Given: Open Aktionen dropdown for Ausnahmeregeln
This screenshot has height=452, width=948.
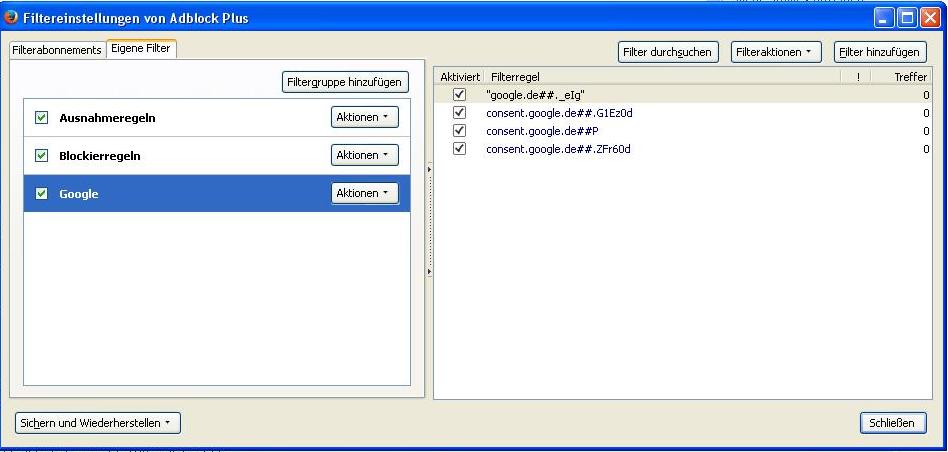Looking at the screenshot, I should (x=365, y=117).
